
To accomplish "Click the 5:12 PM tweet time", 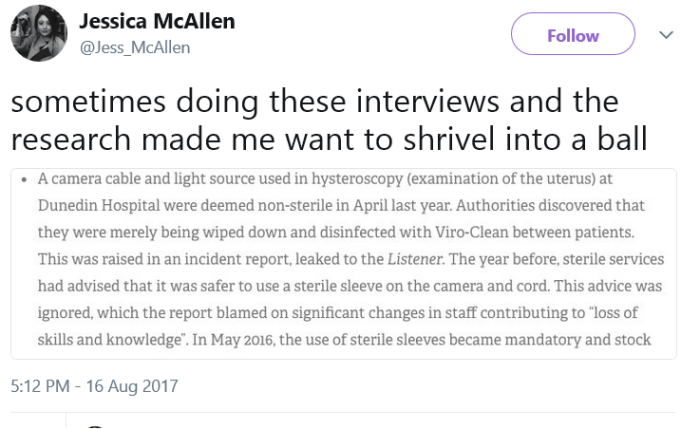I will click(39, 386).
